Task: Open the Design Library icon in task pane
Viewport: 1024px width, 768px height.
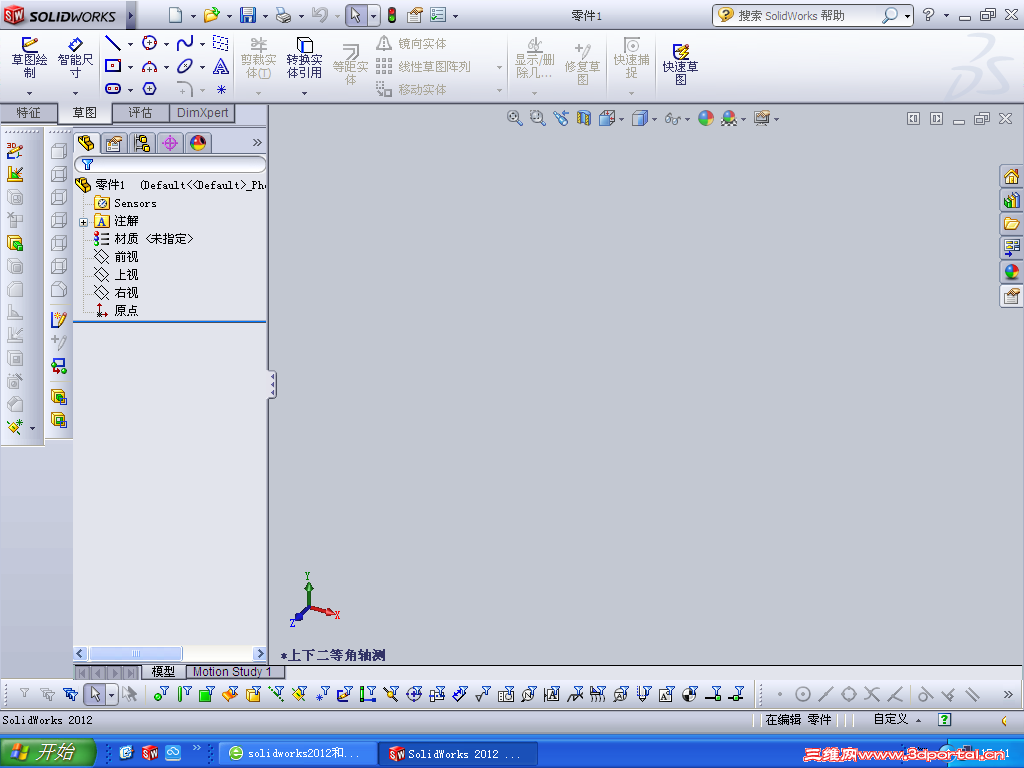Action: (1011, 200)
